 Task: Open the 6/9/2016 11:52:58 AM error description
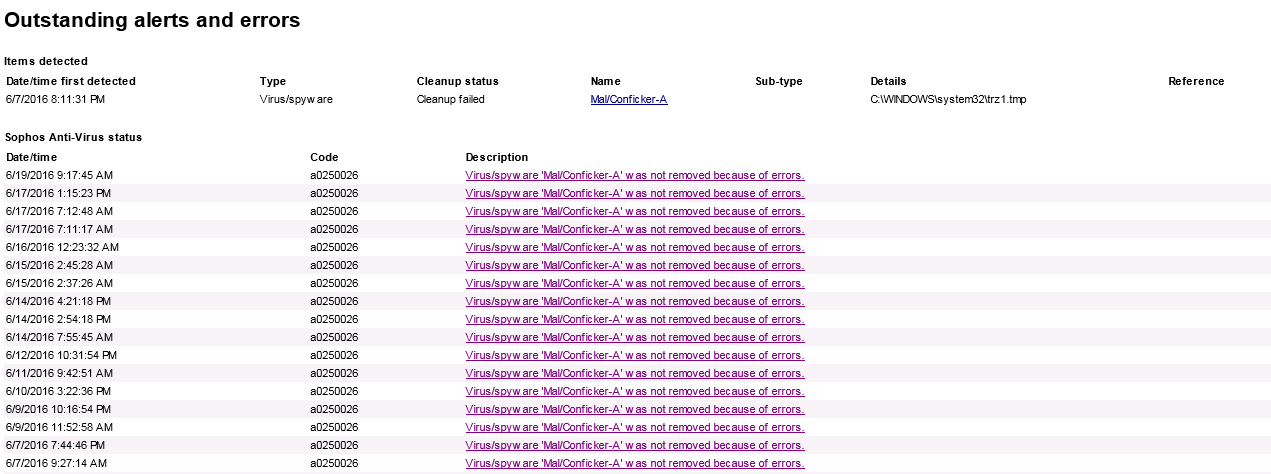pos(635,427)
